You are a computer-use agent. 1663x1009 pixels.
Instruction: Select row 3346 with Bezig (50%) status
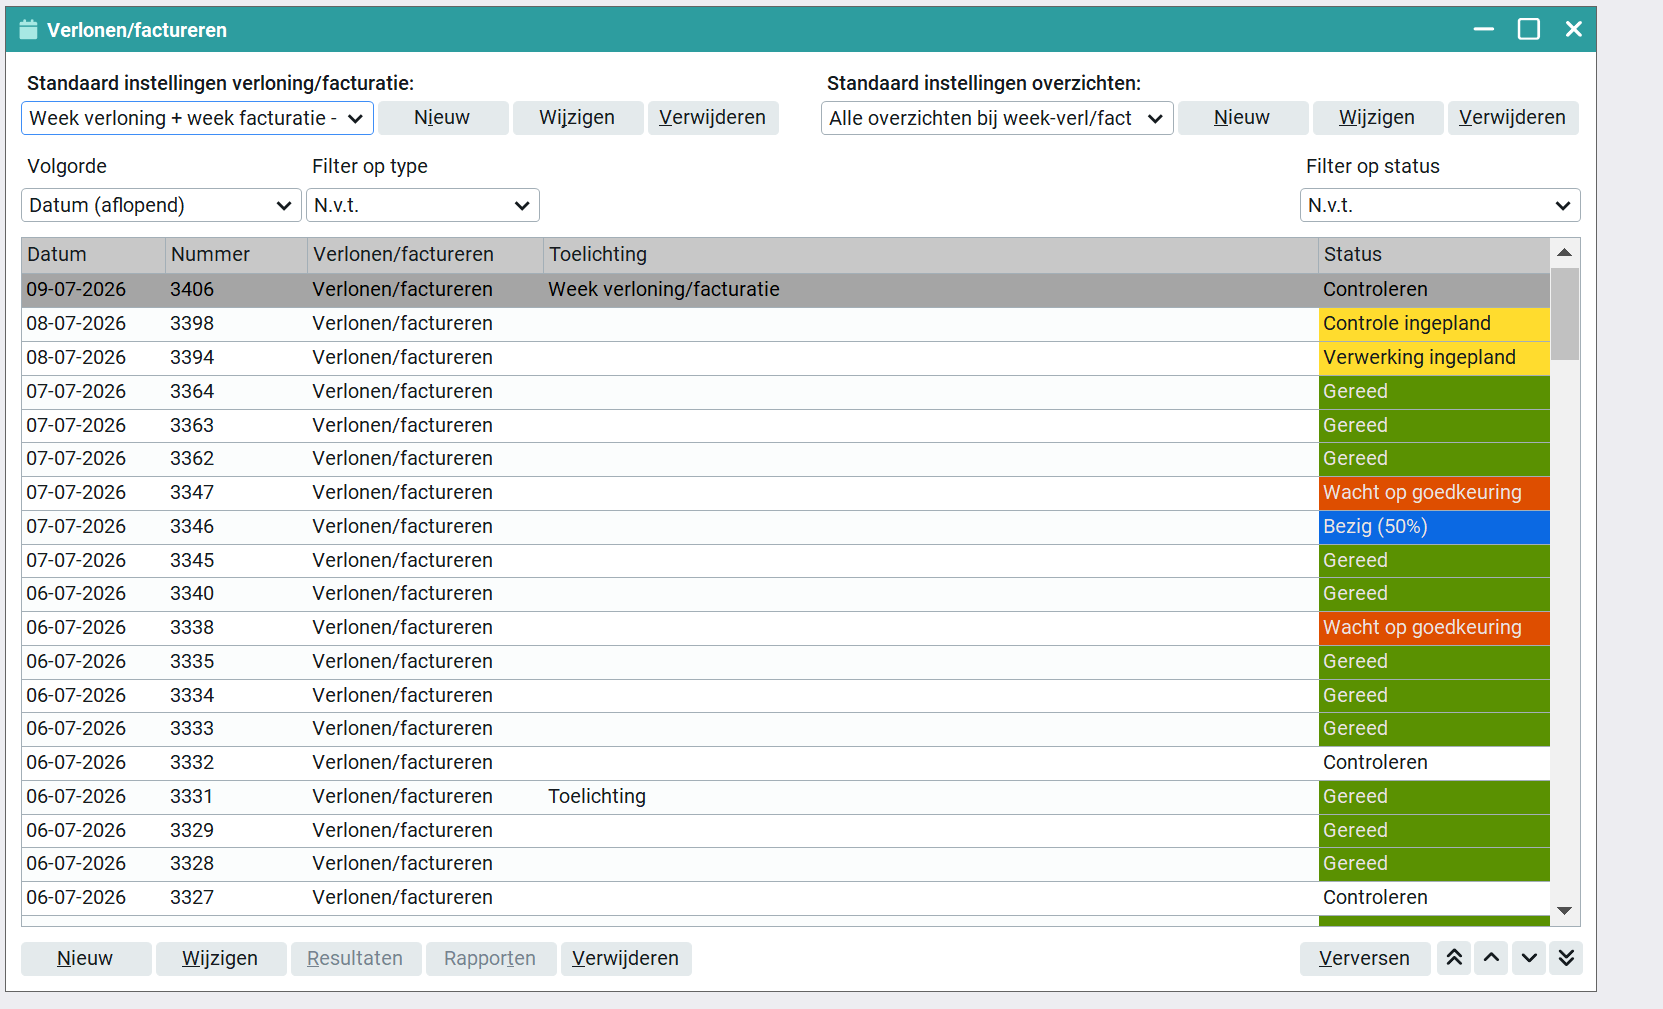786,526
